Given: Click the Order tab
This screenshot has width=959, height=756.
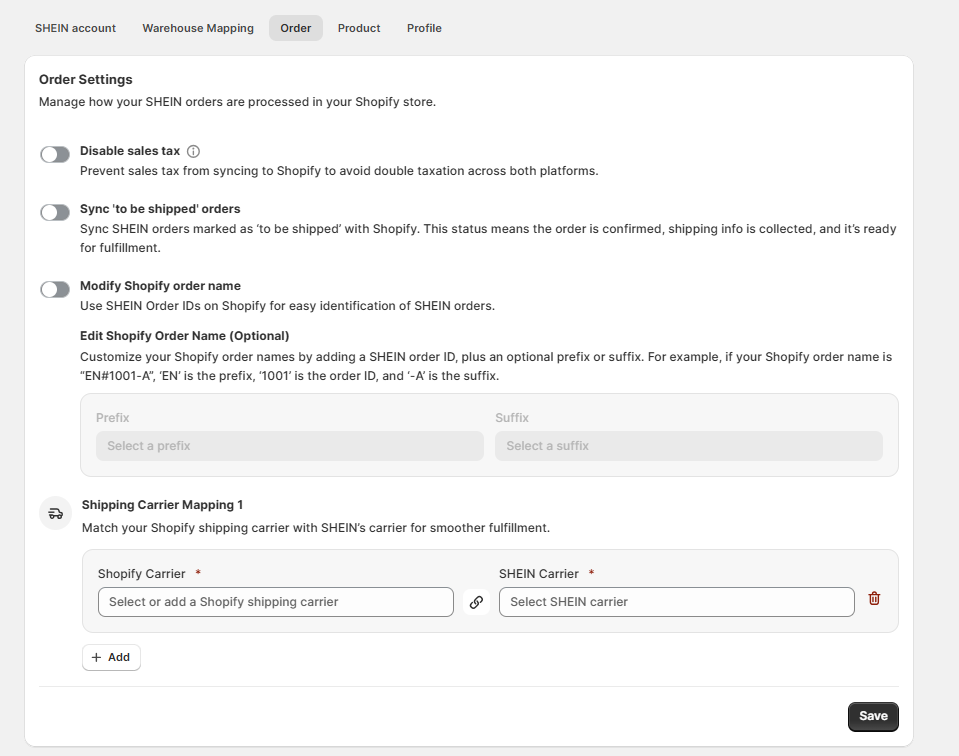Looking at the screenshot, I should [x=296, y=28].
